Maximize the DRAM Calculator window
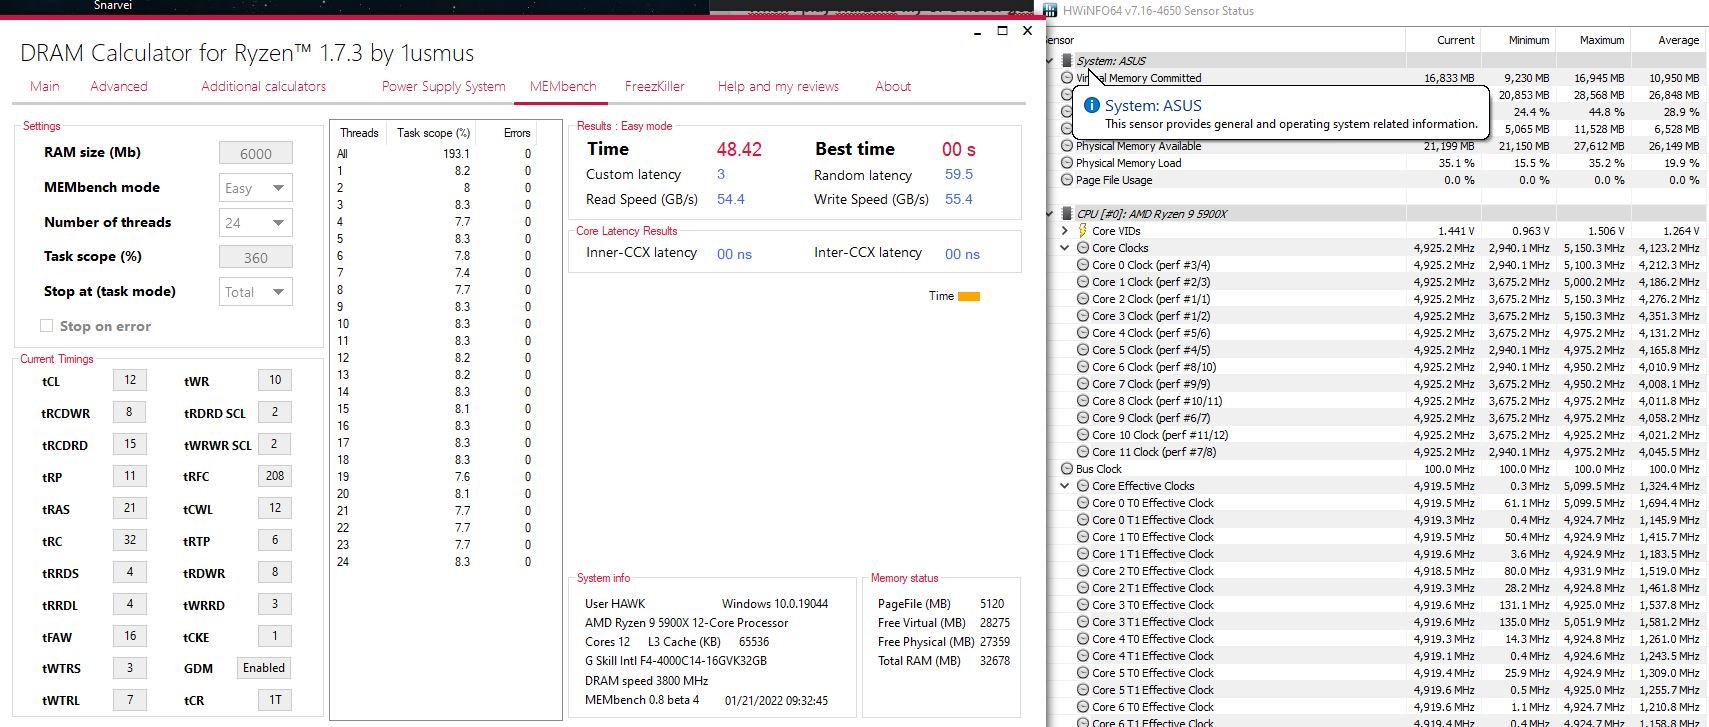 coord(1002,31)
